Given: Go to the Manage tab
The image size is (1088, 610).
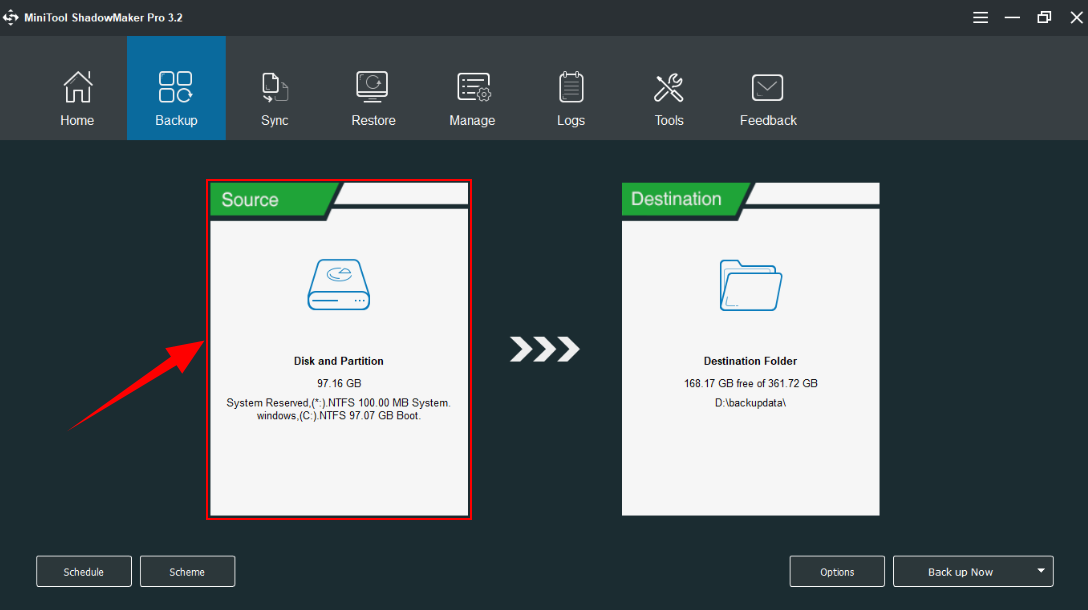Looking at the screenshot, I should pos(472,88).
